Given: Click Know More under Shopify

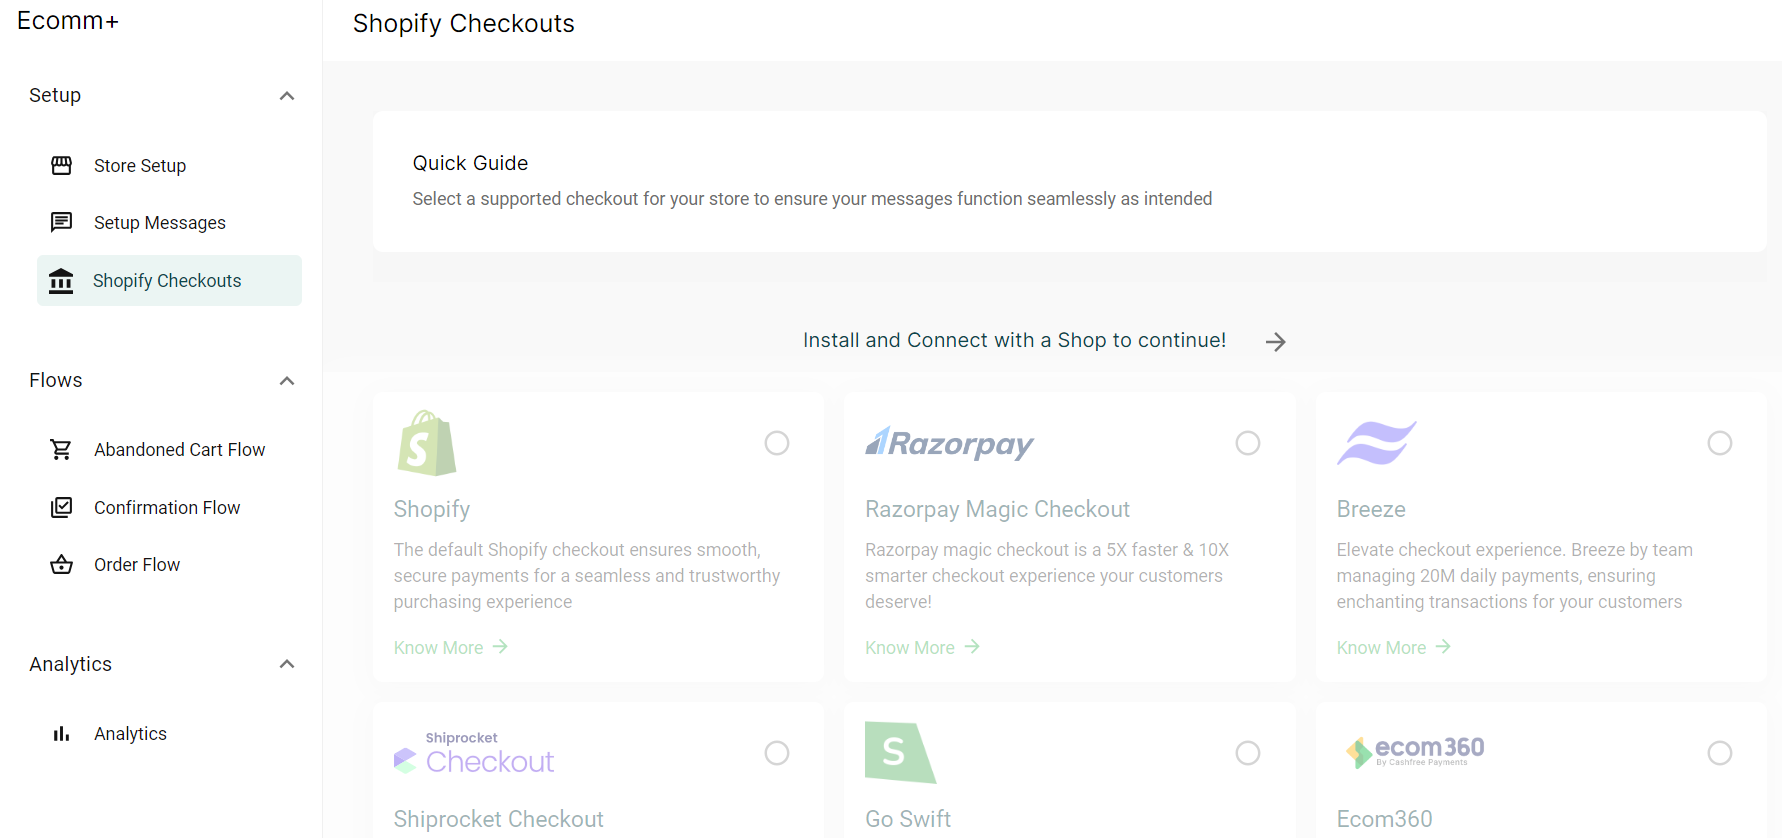Looking at the screenshot, I should pyautogui.click(x=451, y=648).
